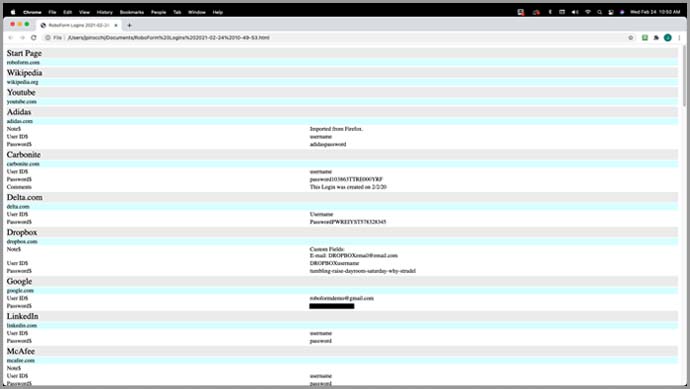
Task: Open the Wi-Fi status menu
Action: (x=587, y=12)
